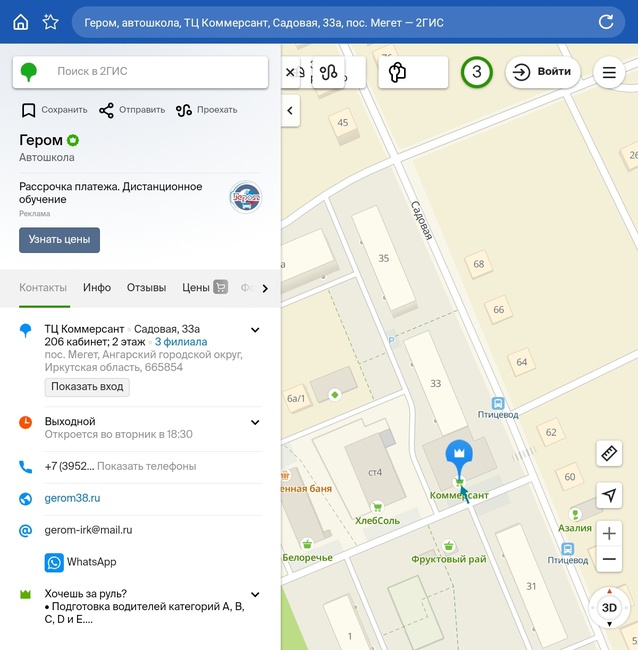Log in with Войти button
Screen dimensions: 638x650
pyautogui.click(x=542, y=72)
